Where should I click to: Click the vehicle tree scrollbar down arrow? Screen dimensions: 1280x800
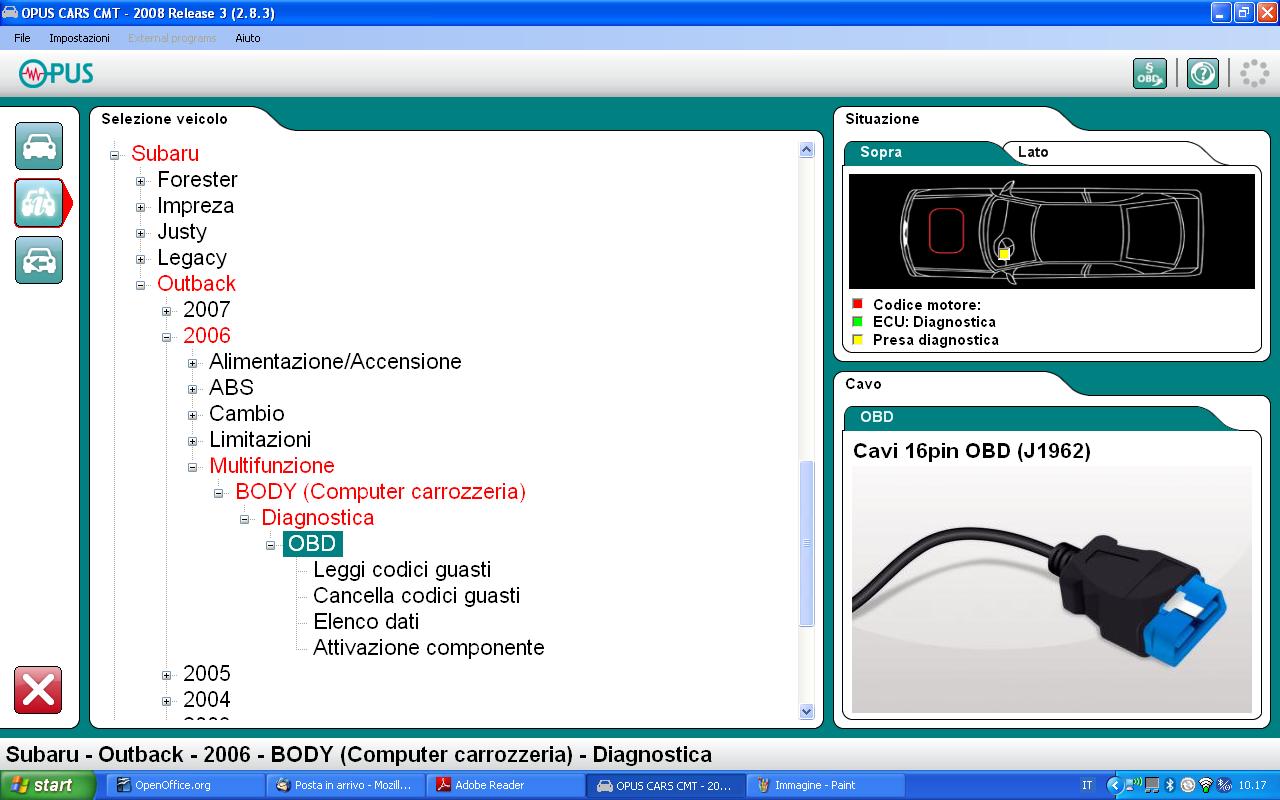tap(807, 711)
